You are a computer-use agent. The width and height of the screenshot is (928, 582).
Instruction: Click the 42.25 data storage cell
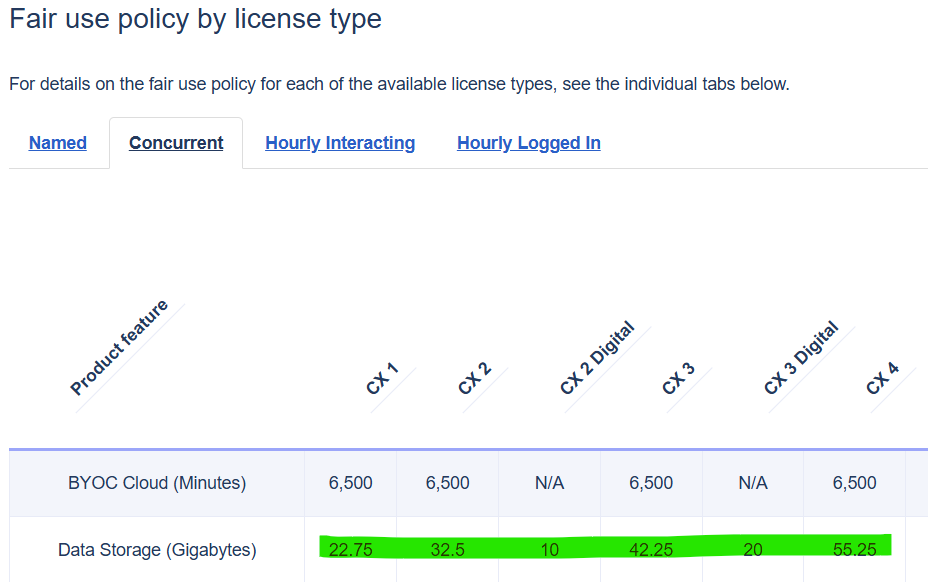click(x=651, y=550)
